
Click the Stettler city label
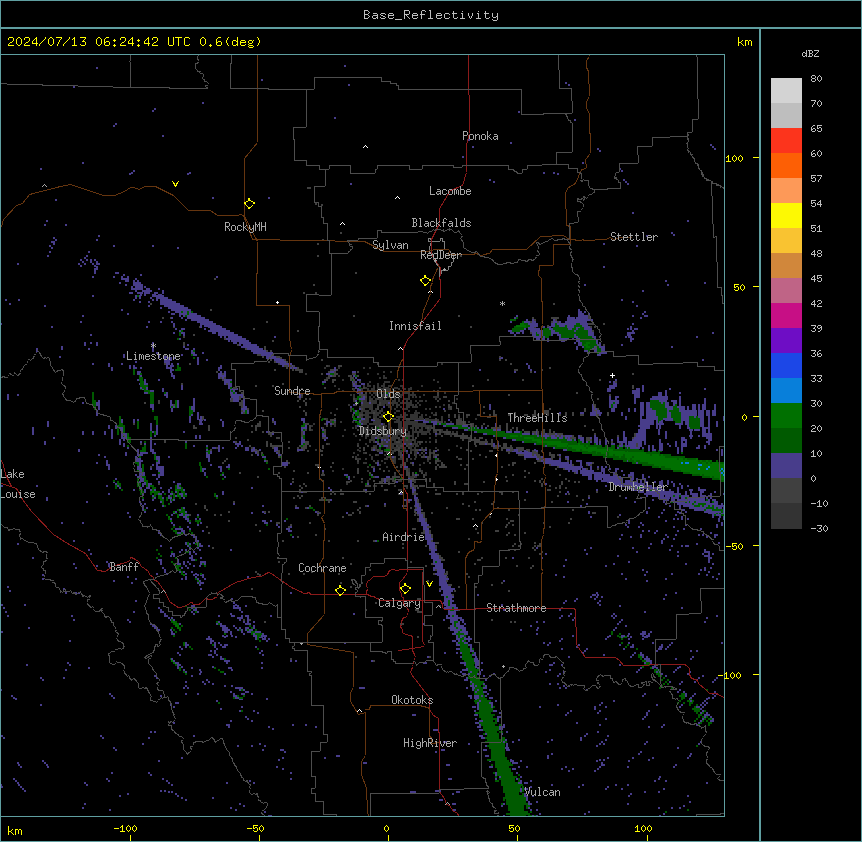click(634, 237)
